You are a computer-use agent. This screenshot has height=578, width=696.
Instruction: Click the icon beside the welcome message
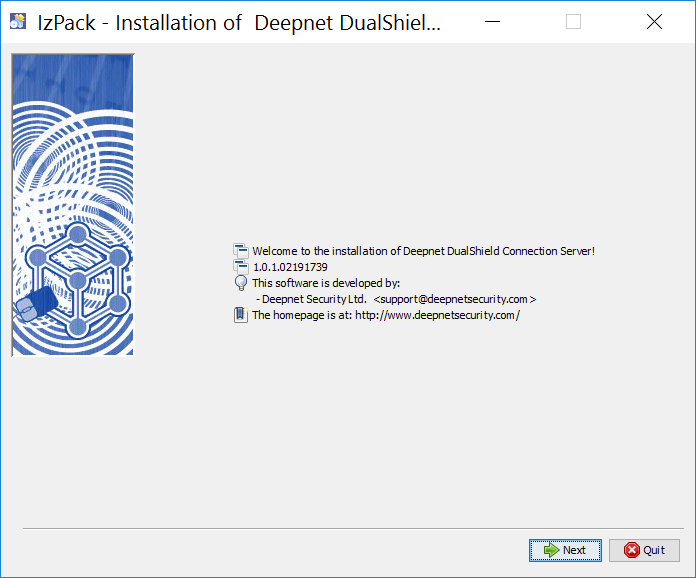click(240, 251)
